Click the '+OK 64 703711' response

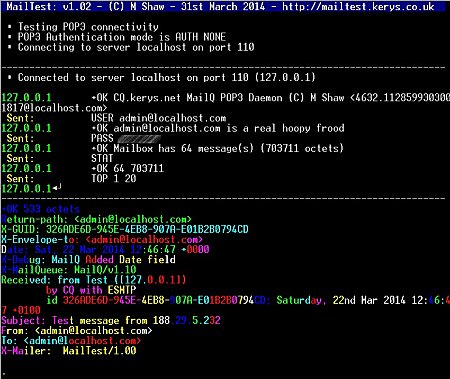pyautogui.click(x=128, y=168)
